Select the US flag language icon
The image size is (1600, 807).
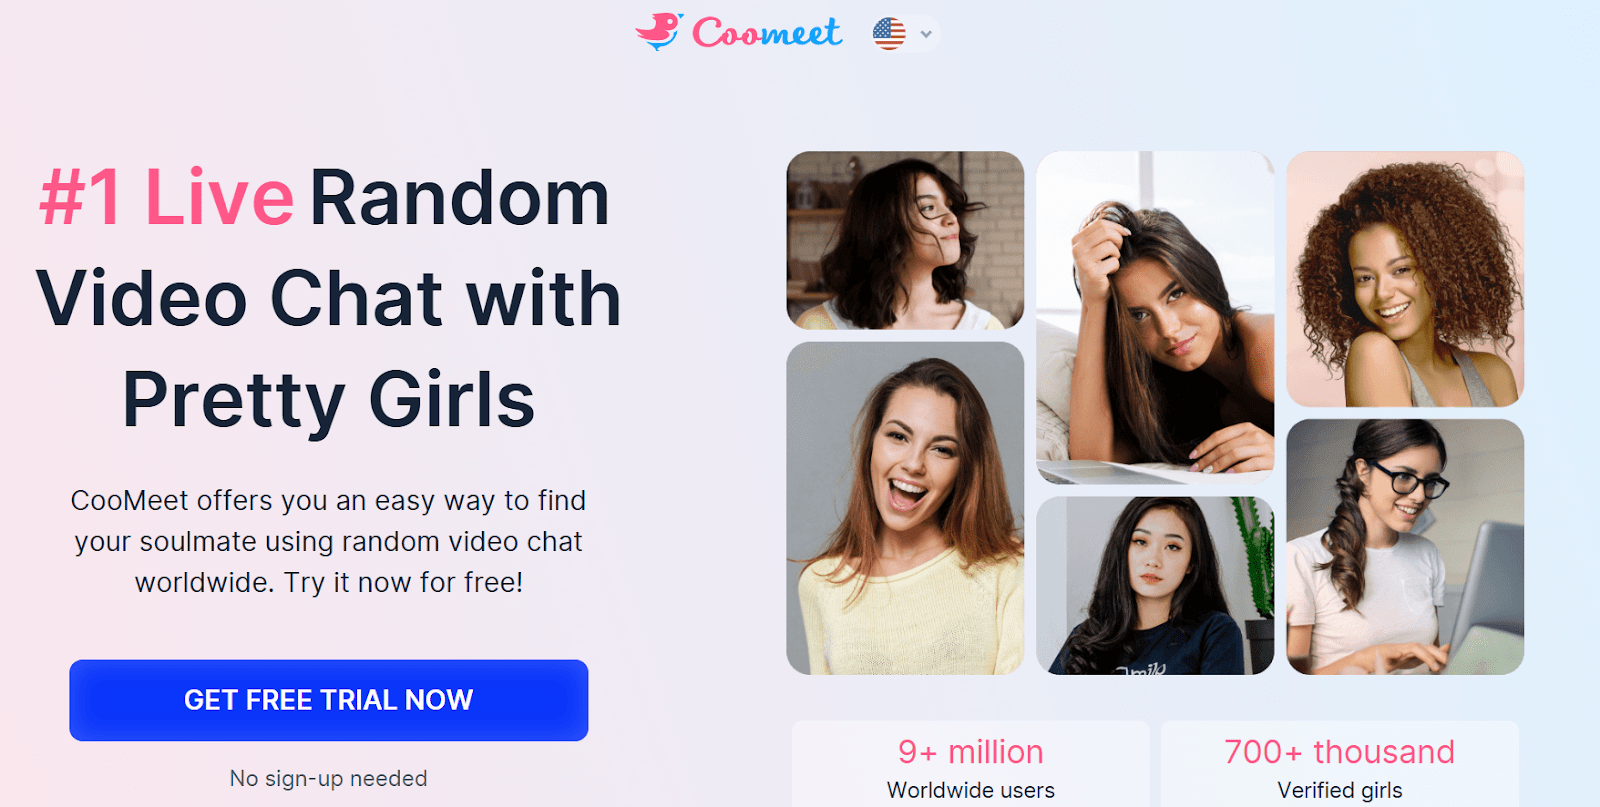(x=889, y=34)
